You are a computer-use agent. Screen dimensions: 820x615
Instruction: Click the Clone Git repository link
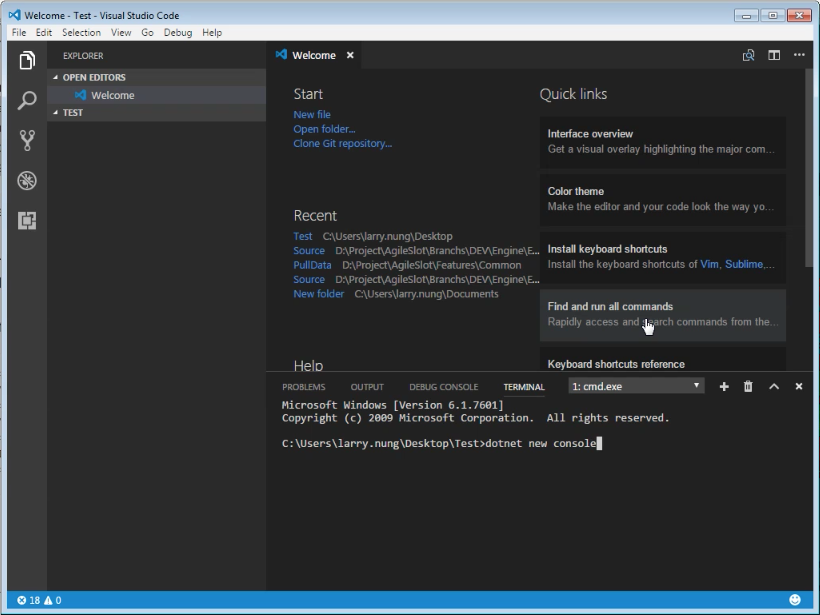pos(343,143)
